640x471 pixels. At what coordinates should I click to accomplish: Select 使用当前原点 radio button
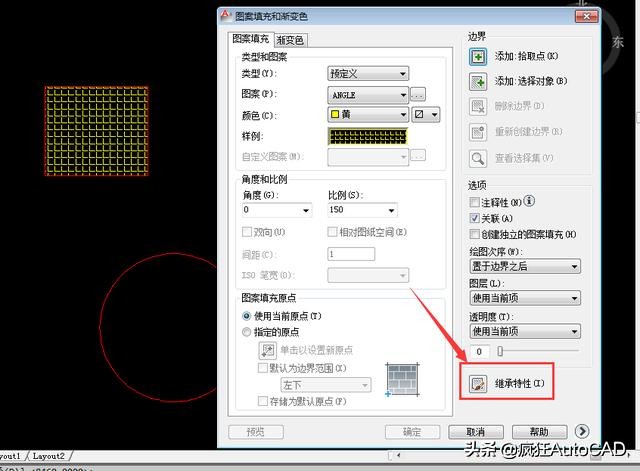pos(246,316)
